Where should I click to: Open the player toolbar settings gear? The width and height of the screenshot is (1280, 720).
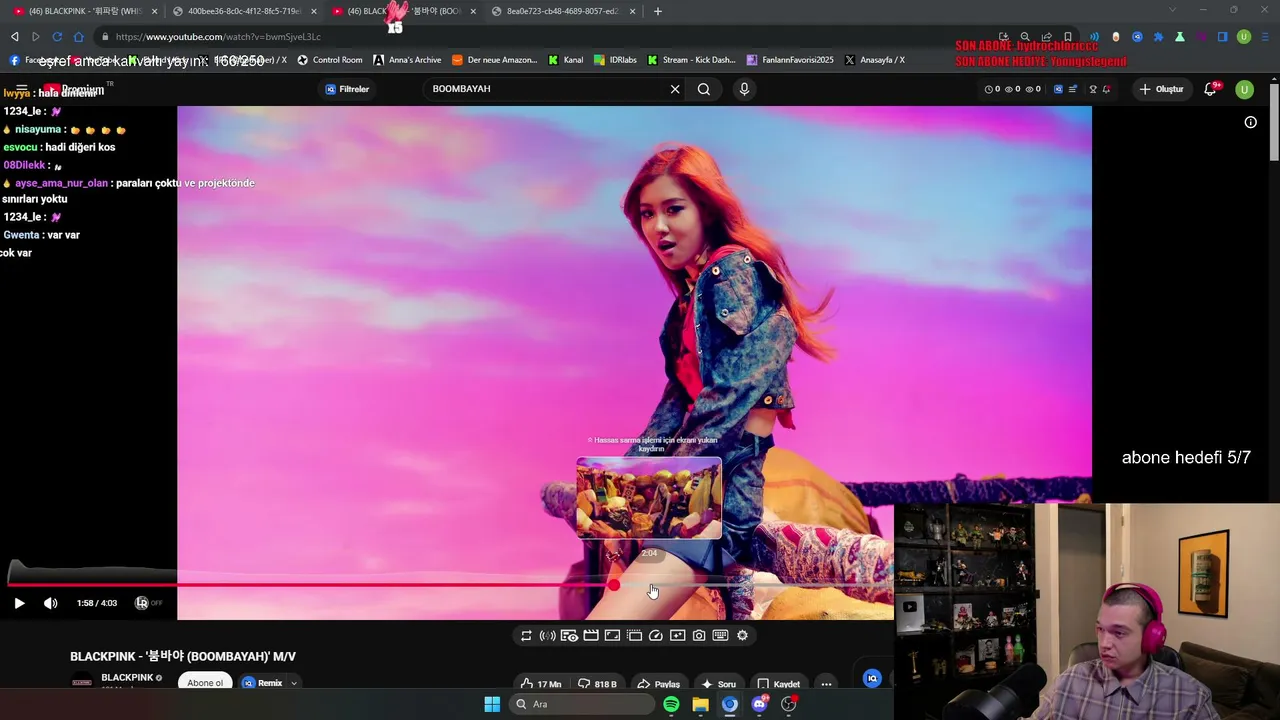pos(742,635)
